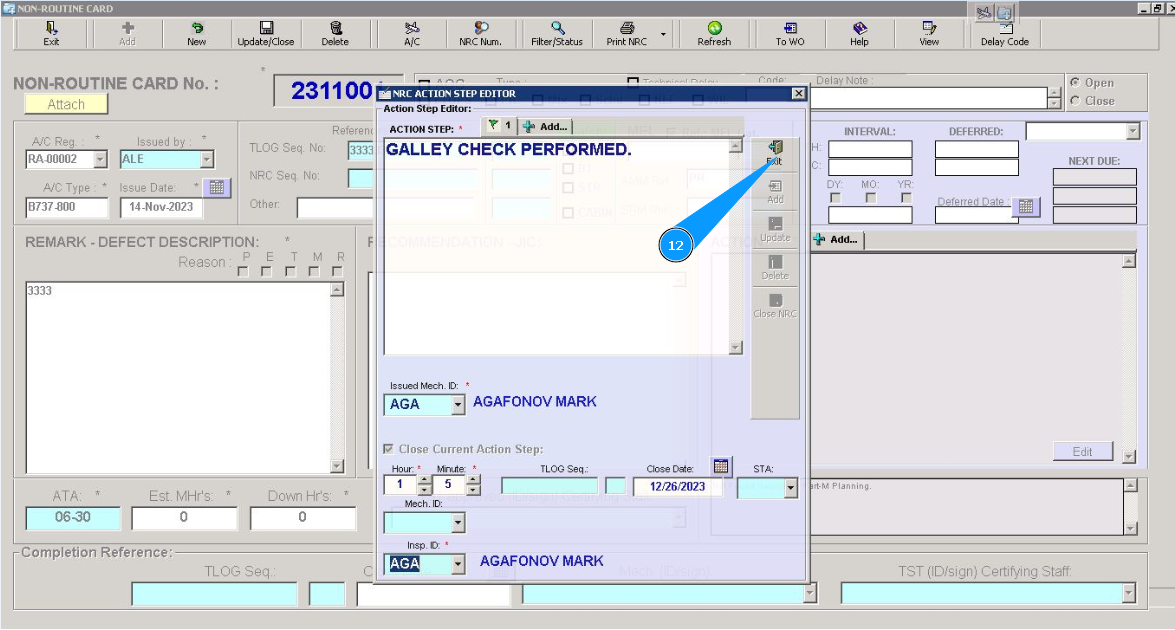Open the Issue Date calendar icon
The width and height of the screenshot is (1175, 630).
pos(217,187)
